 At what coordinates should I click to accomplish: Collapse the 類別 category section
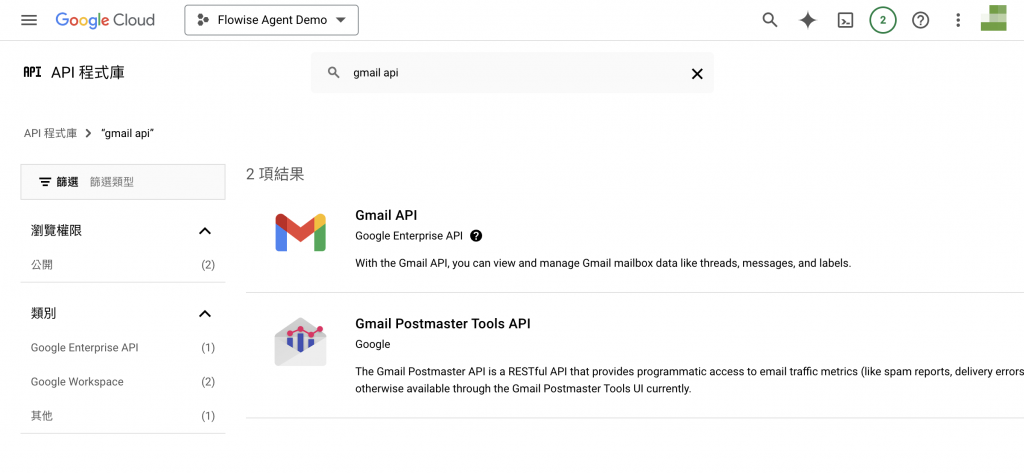205,314
